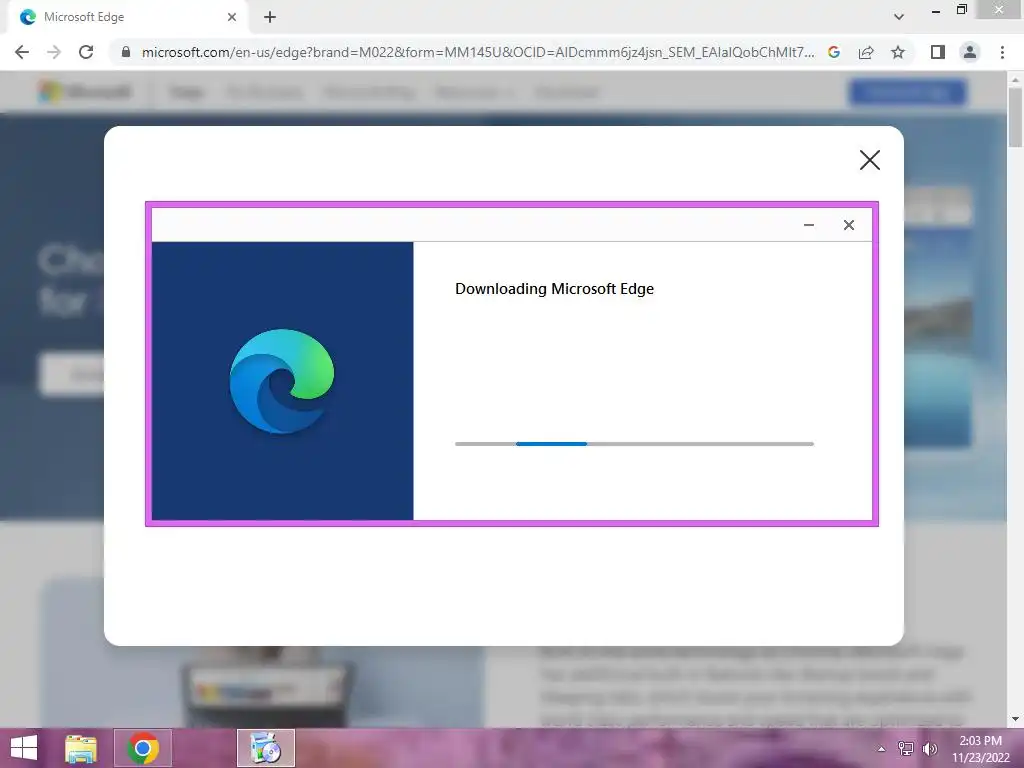Go back using browser back arrow
The height and width of the screenshot is (768, 1024).
[x=22, y=52]
